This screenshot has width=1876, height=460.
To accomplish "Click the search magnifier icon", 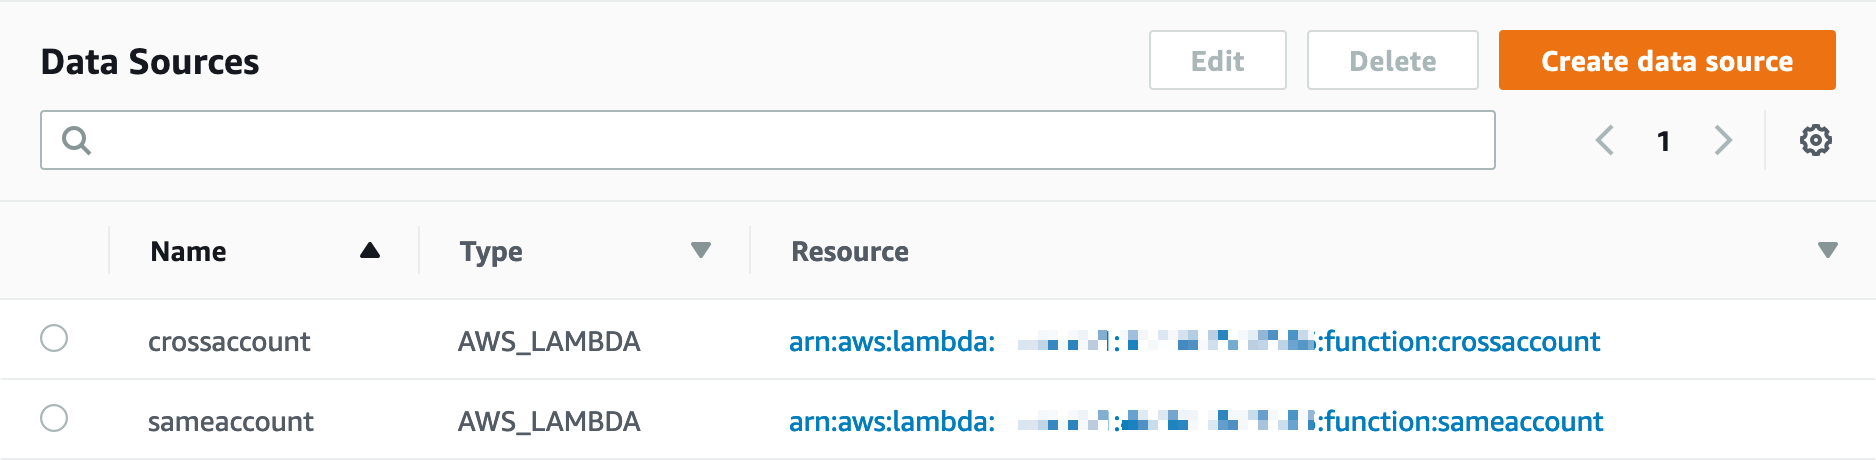I will (x=76, y=140).
